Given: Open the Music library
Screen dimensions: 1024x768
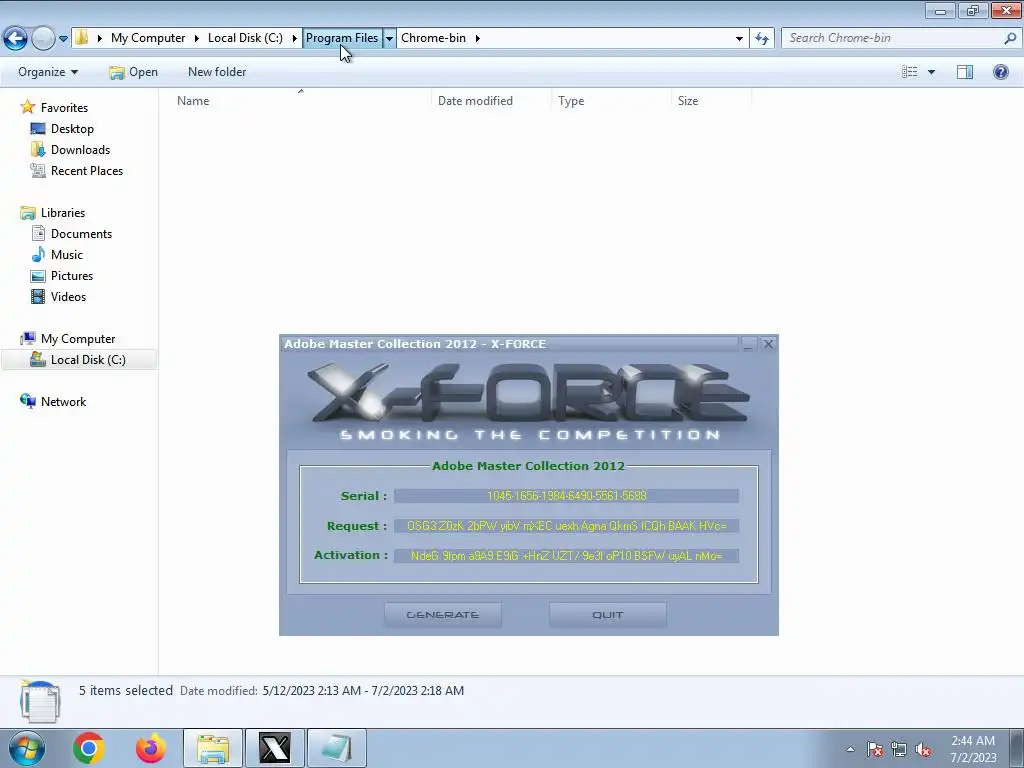Looking at the screenshot, I should pyautogui.click(x=67, y=255).
